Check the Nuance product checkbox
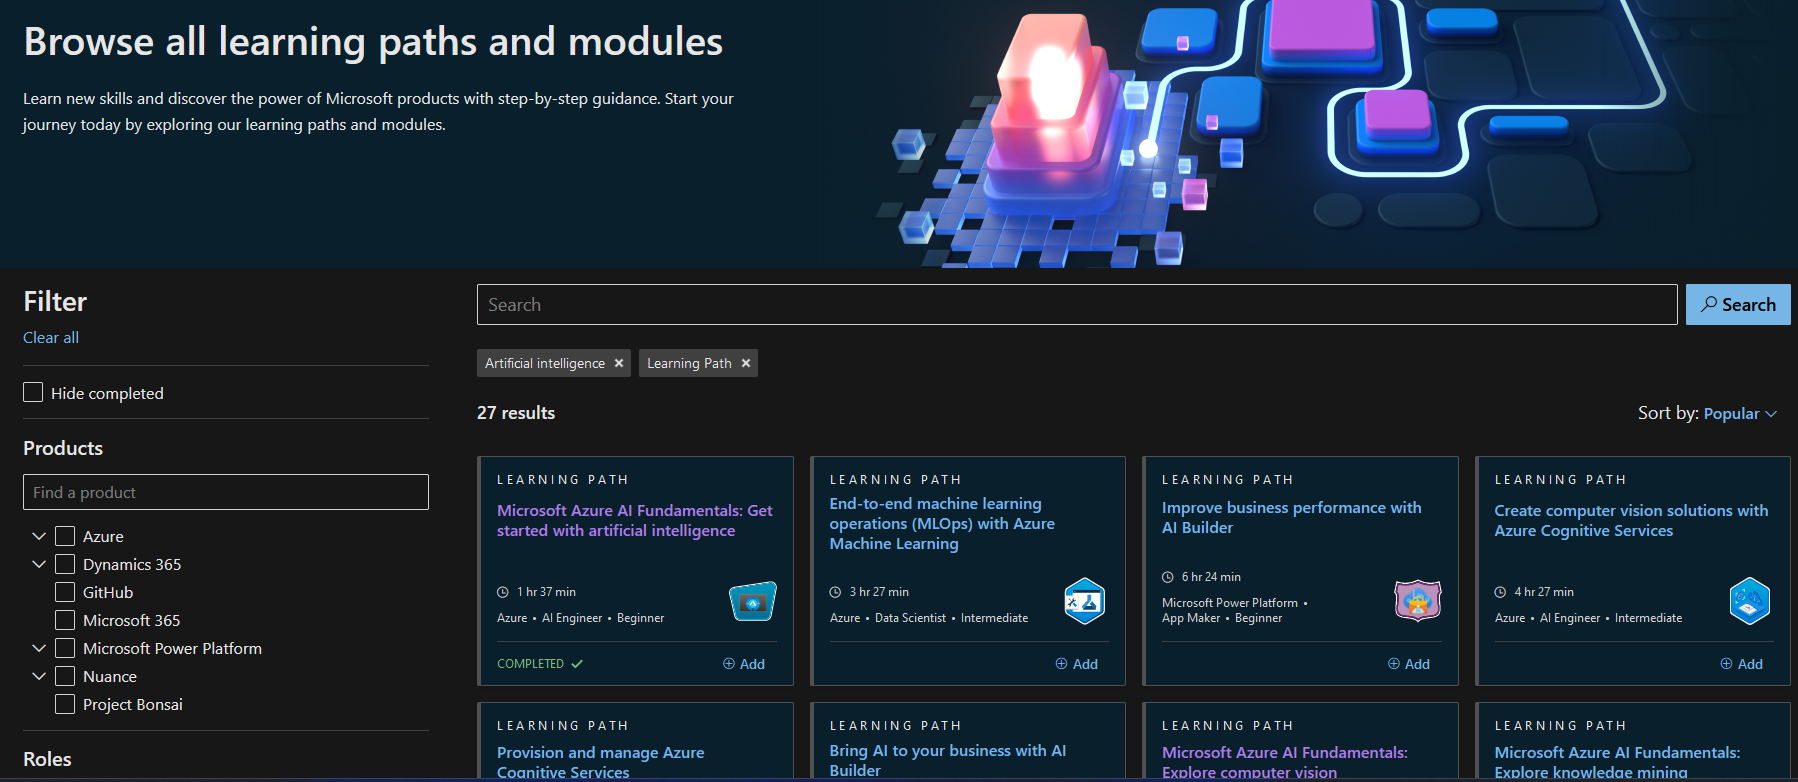This screenshot has width=1798, height=782. coord(65,676)
